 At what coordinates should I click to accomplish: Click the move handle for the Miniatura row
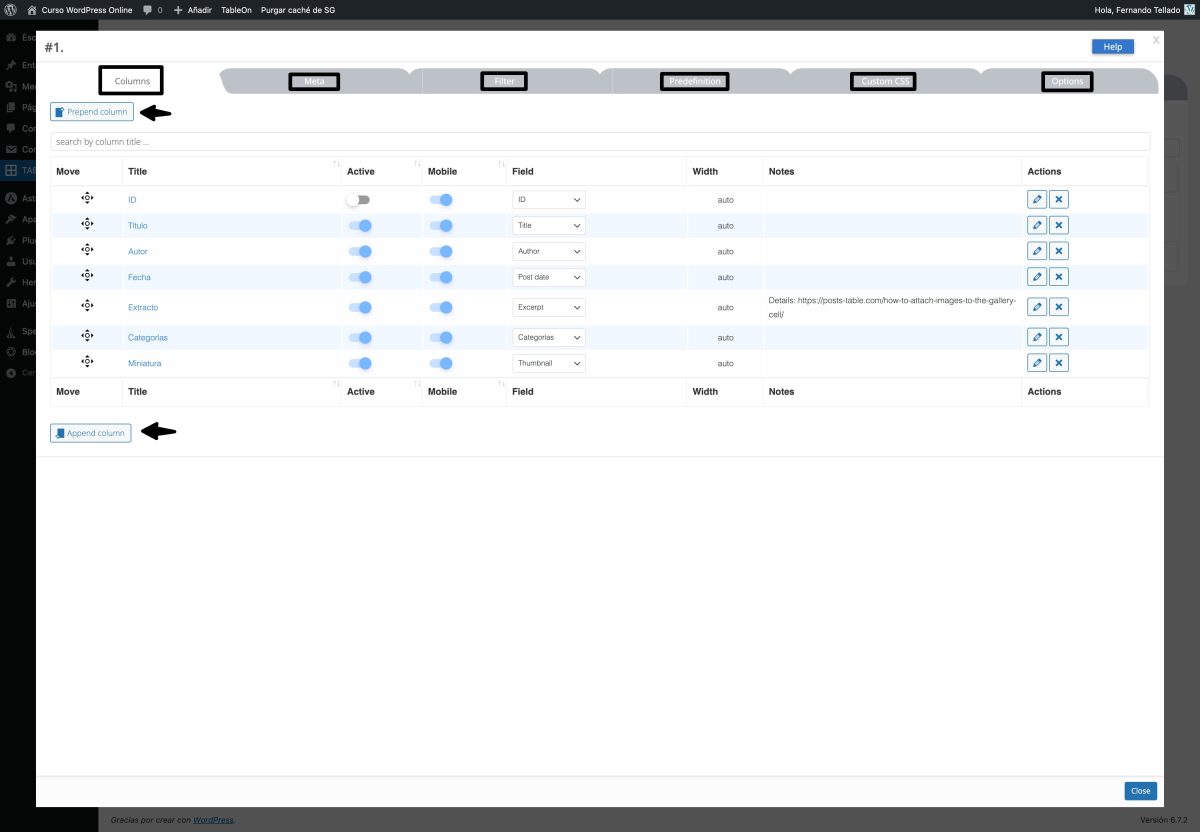click(x=87, y=362)
